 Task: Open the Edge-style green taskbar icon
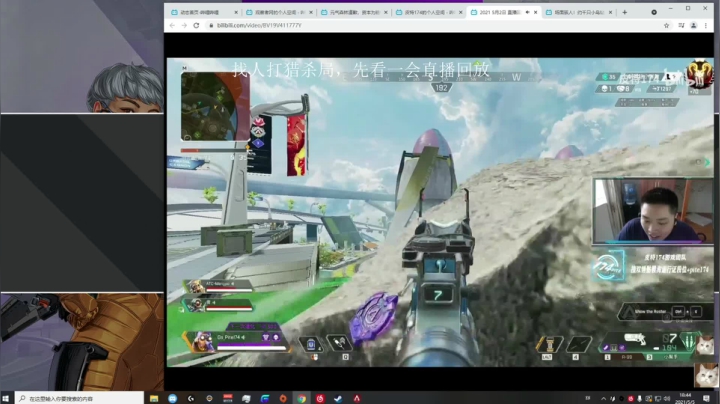coord(265,398)
